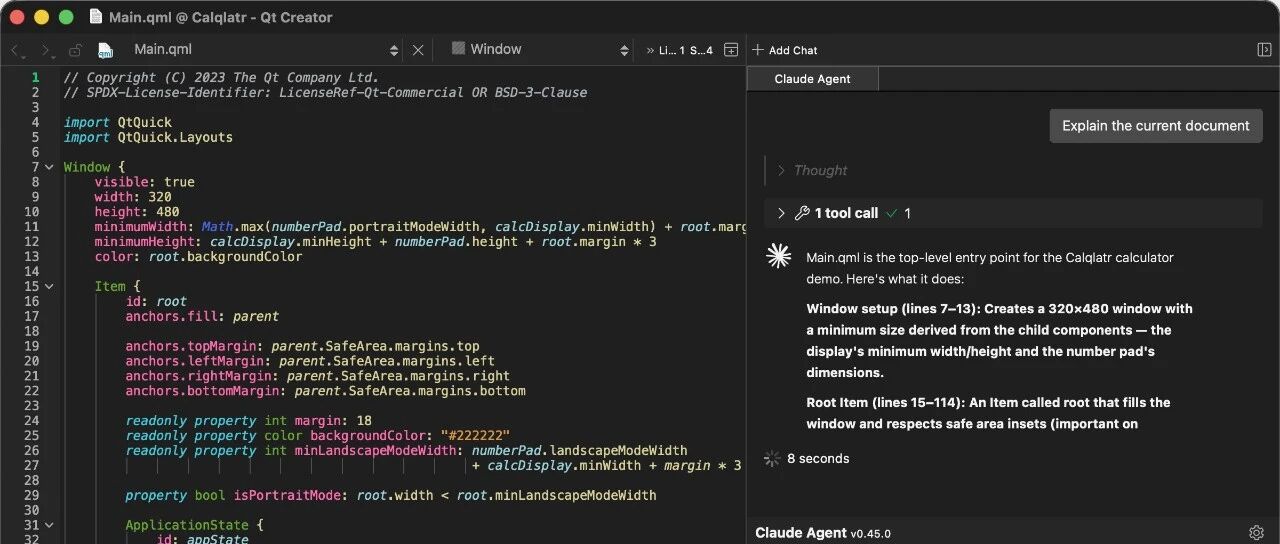Click the minimumWidth Math.max line

coord(420,227)
